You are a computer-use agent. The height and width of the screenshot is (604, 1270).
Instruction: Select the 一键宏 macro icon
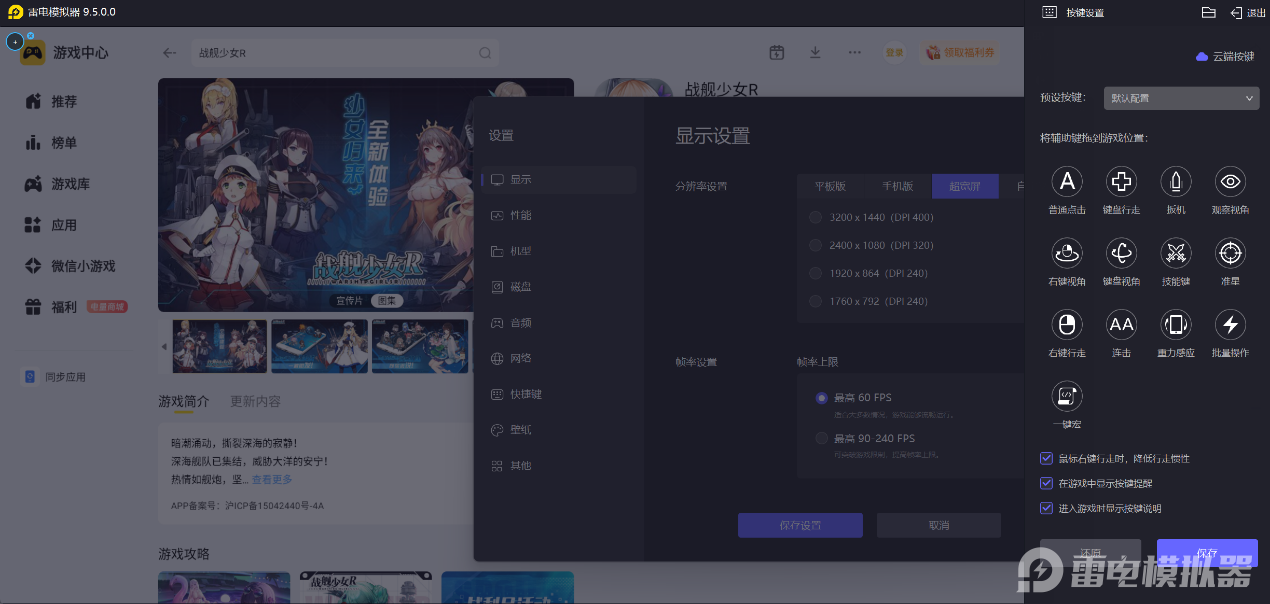click(x=1067, y=396)
